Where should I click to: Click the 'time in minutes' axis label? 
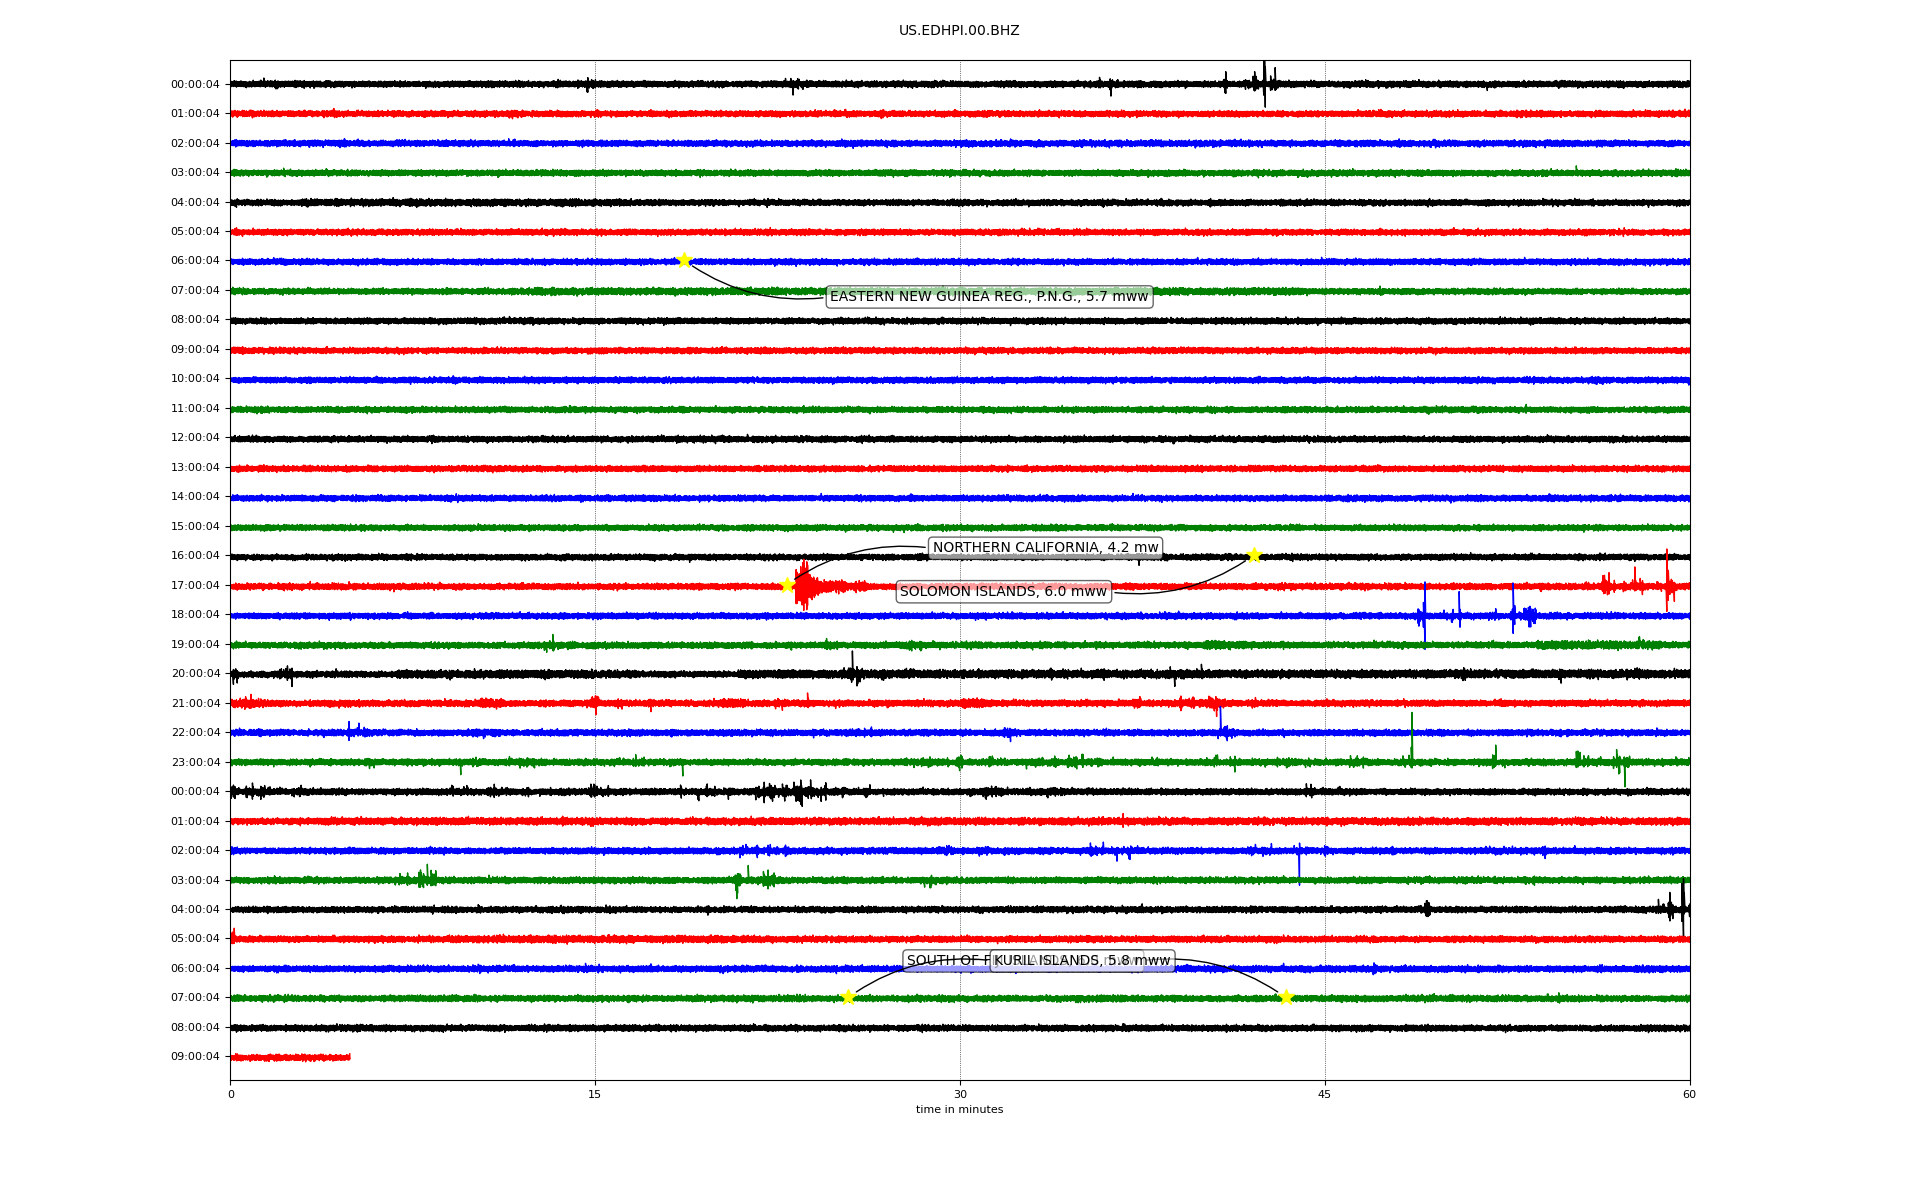click(959, 1110)
